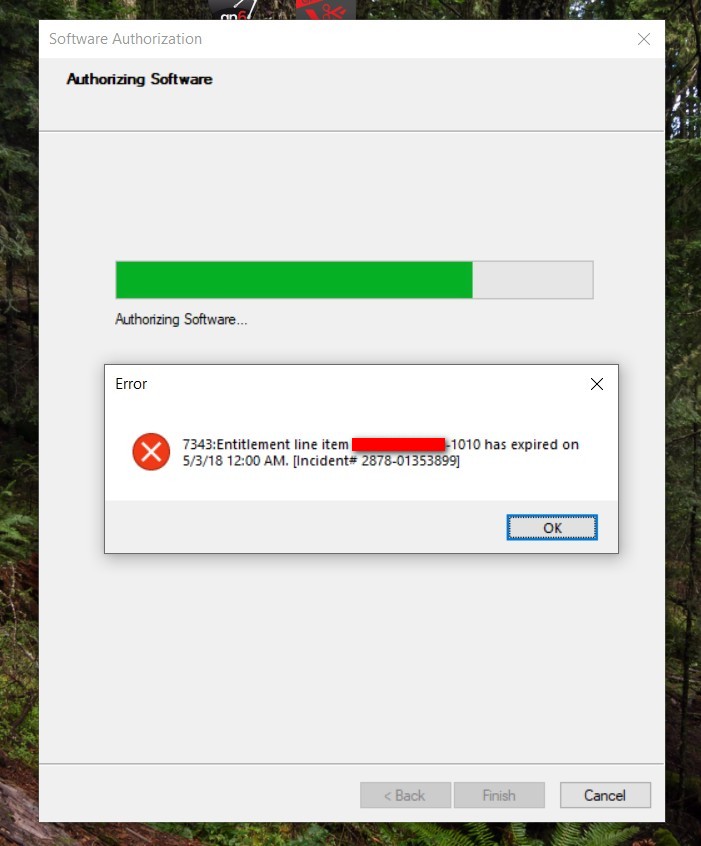Click the Incident# 2878-01353899 text

(376, 461)
